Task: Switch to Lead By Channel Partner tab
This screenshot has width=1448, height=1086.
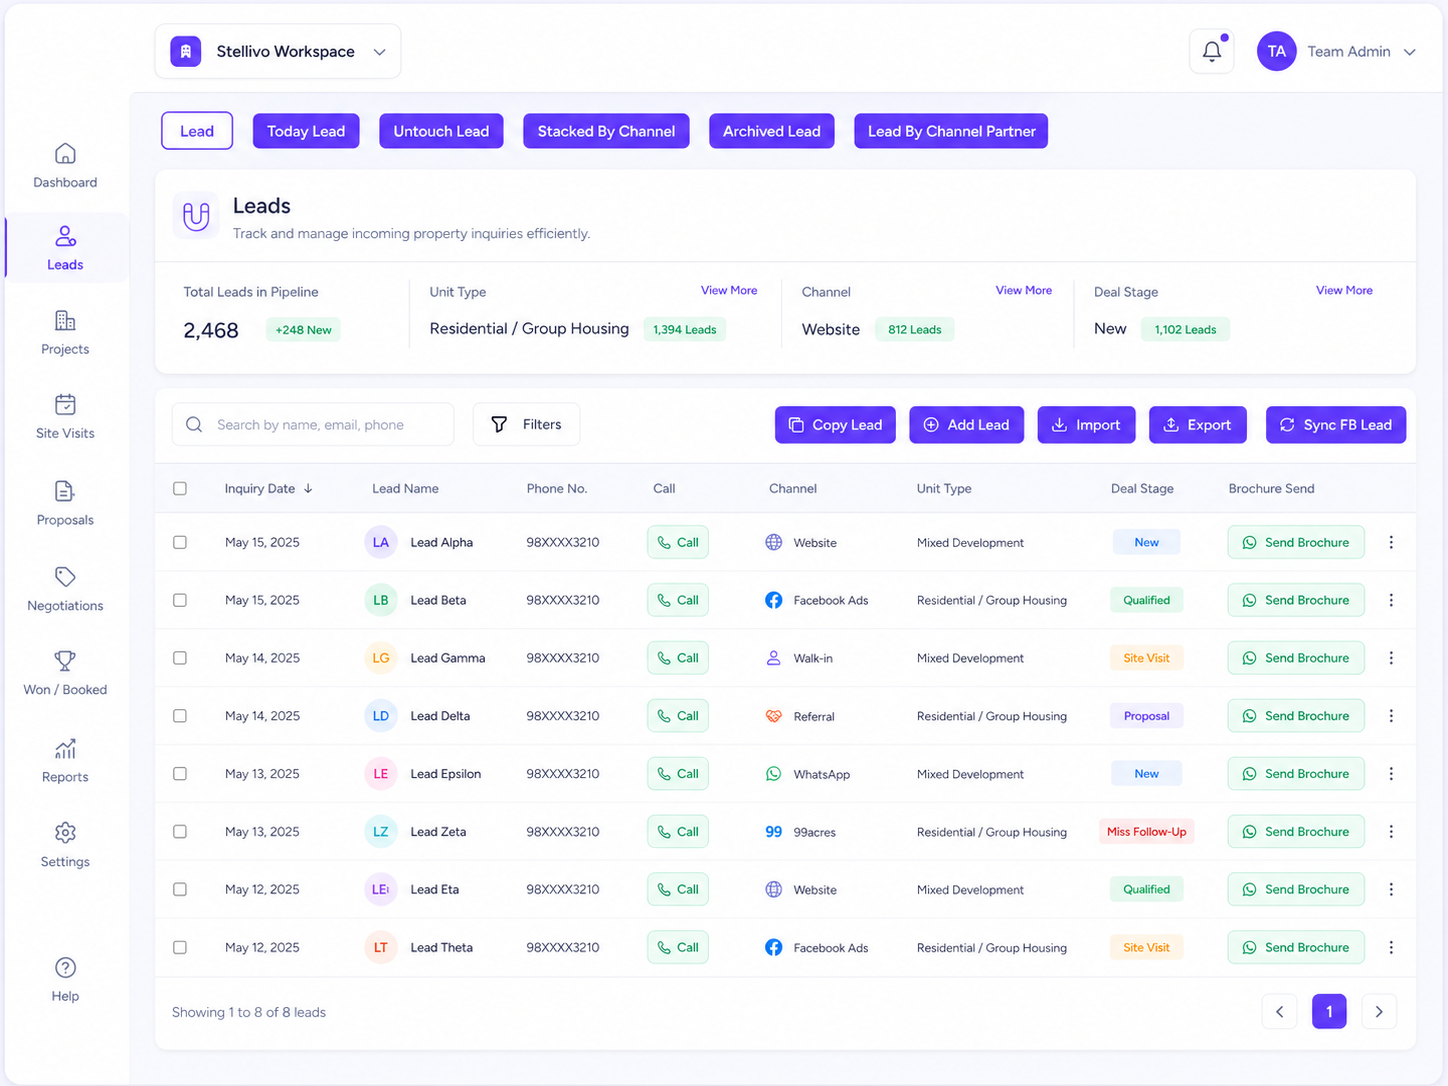Action: (951, 131)
